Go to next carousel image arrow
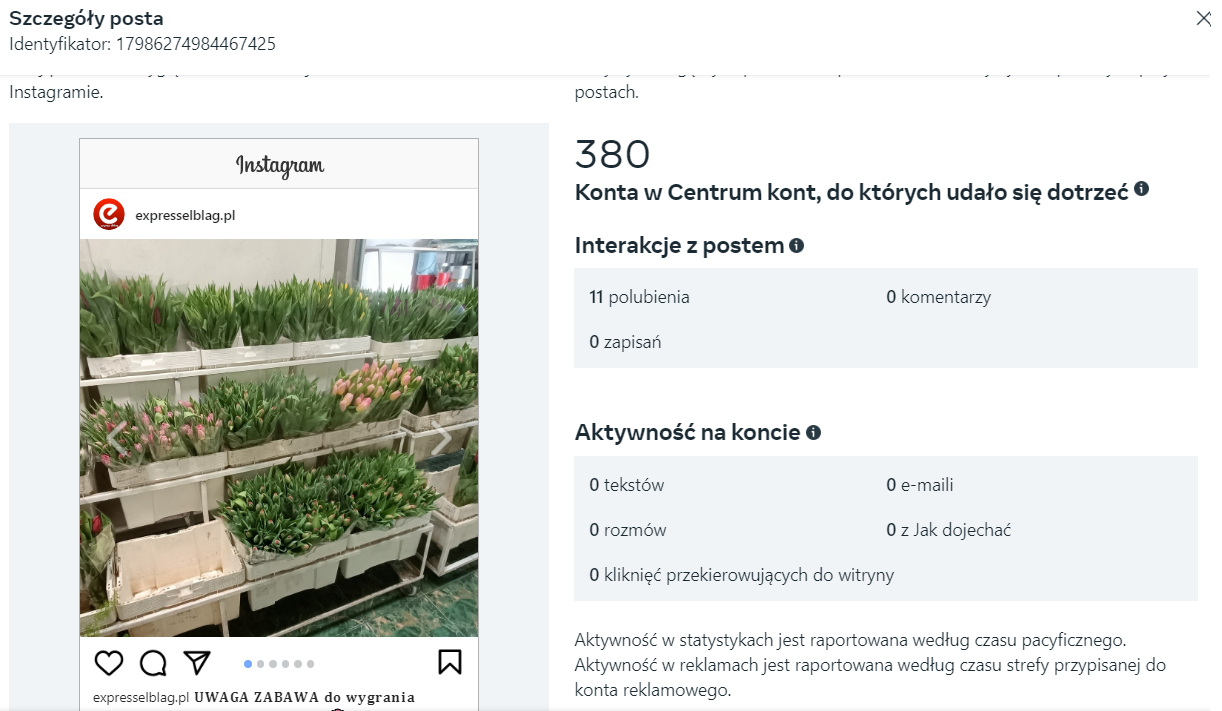 coord(441,439)
